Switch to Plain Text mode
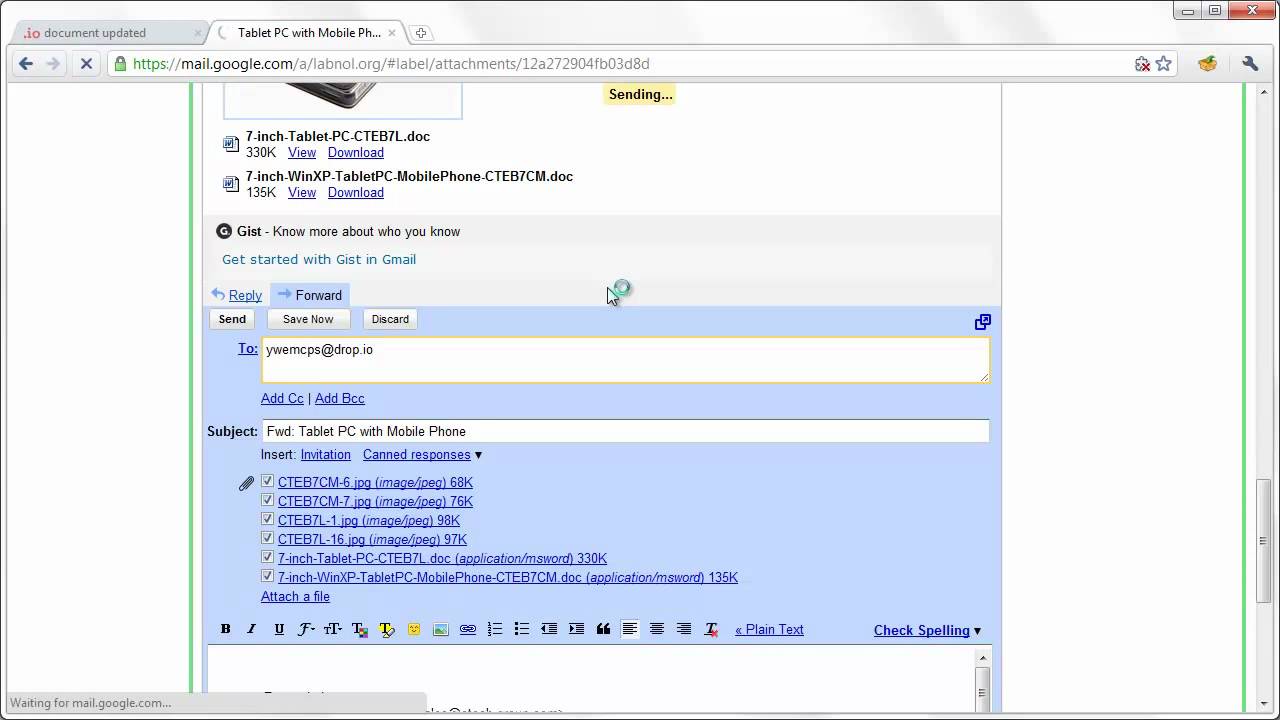This screenshot has height=720, width=1280. [769, 629]
